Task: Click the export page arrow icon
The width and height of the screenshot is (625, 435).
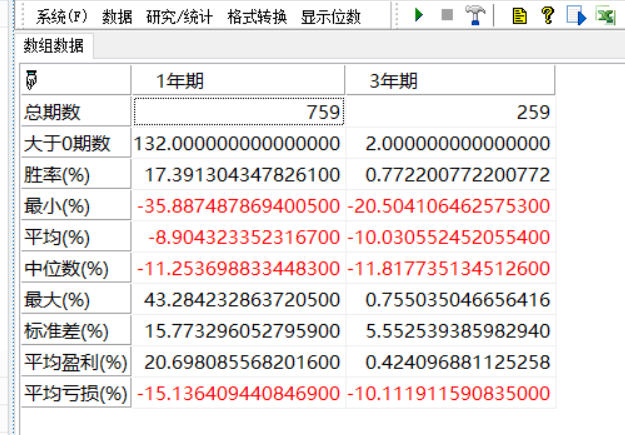Action: pyautogui.click(x=575, y=16)
